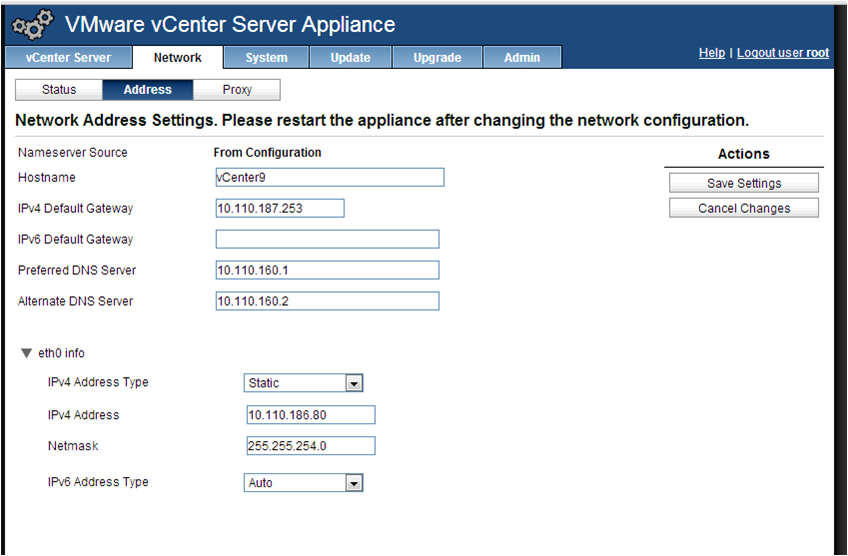Open the Update tab
Viewport: 848px width, 556px height.
pyautogui.click(x=350, y=57)
